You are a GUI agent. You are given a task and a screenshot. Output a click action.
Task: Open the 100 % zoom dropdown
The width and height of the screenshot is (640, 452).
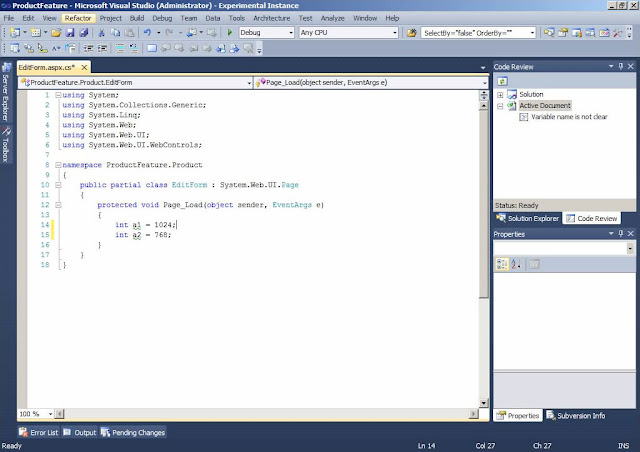(50, 414)
